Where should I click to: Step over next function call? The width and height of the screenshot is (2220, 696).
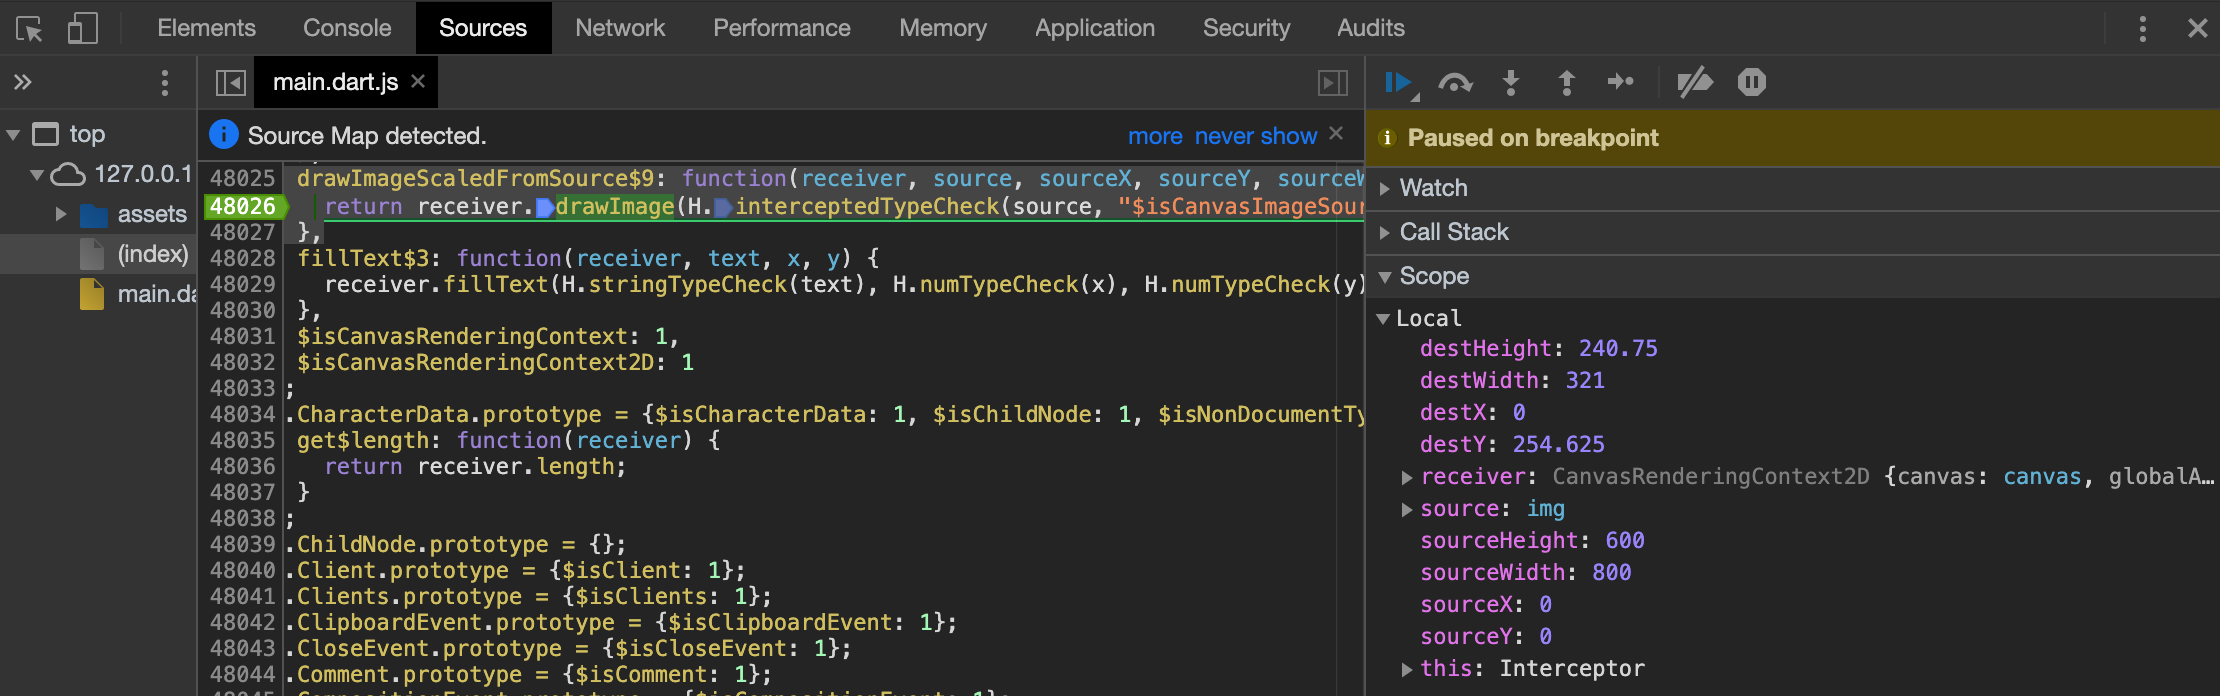pos(1455,82)
